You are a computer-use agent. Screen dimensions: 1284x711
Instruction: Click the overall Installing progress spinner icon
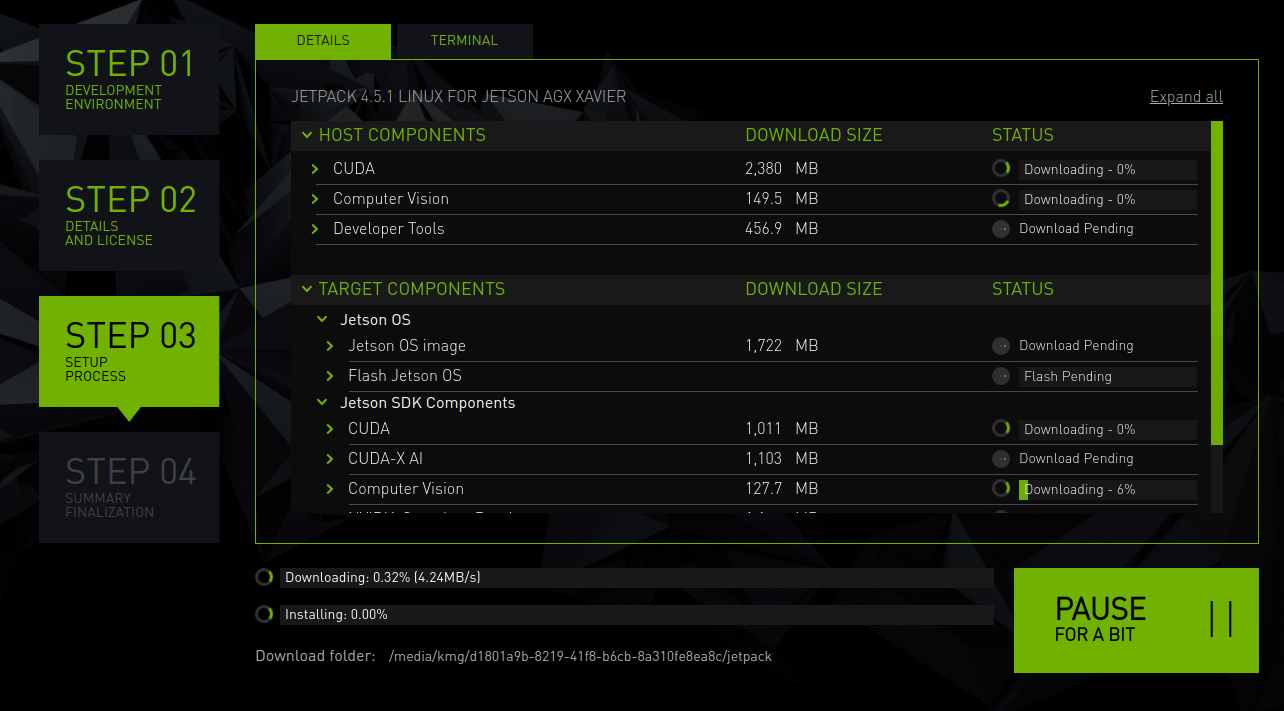coord(264,614)
